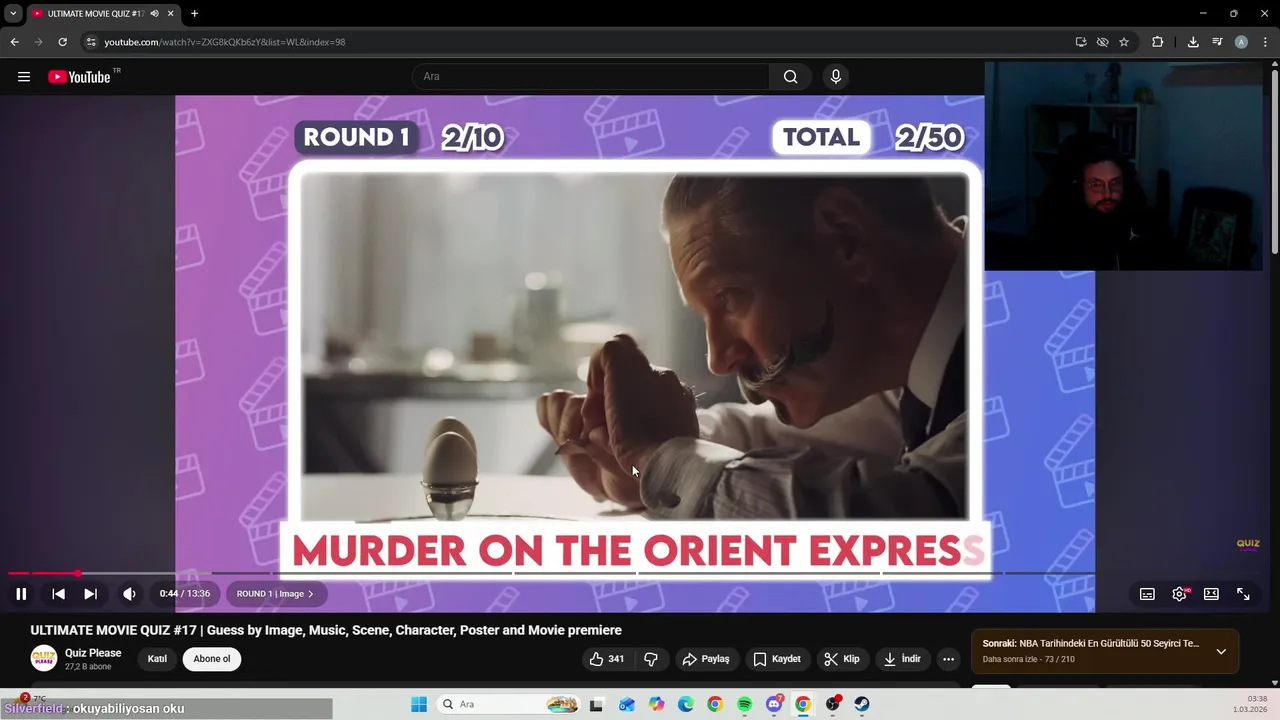Open Copilot from the taskbar
The height and width of the screenshot is (720, 1280).
pos(656,704)
